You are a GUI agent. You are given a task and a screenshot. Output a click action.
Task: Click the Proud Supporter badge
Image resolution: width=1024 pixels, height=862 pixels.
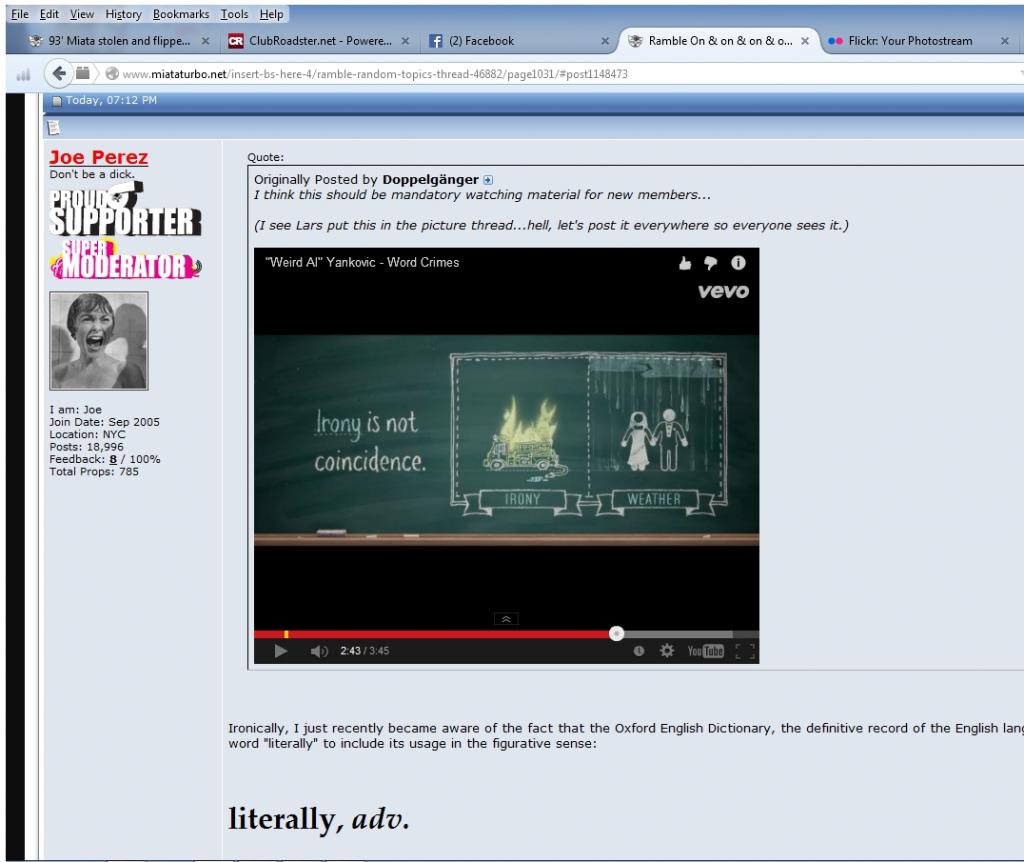(x=125, y=209)
